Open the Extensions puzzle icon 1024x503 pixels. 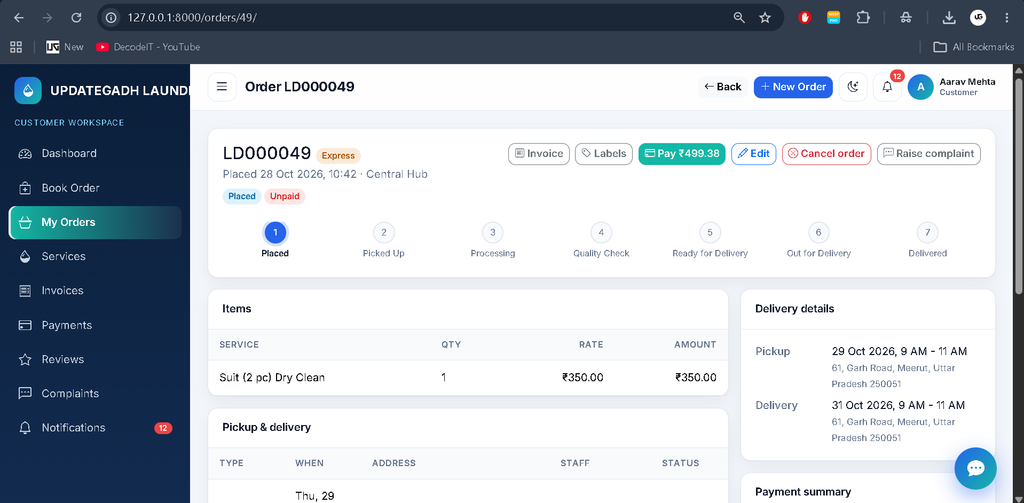tap(863, 18)
